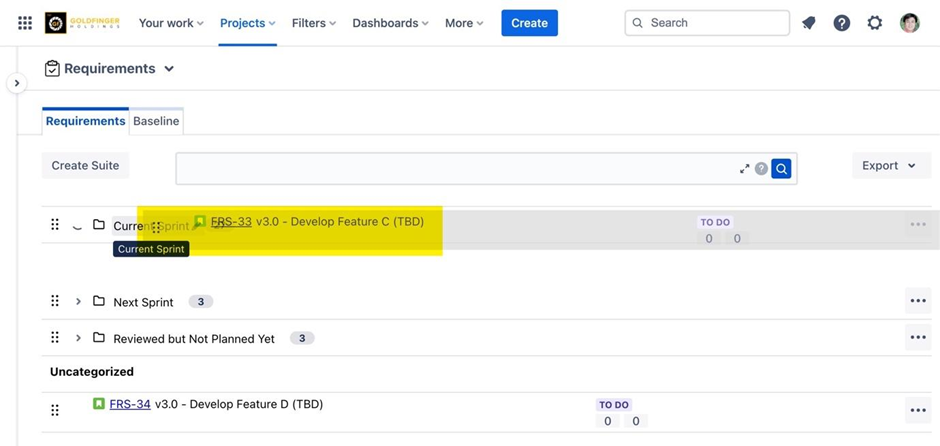This screenshot has width=940, height=446.
Task: Open the Requirements title dropdown
Action: coord(169,69)
